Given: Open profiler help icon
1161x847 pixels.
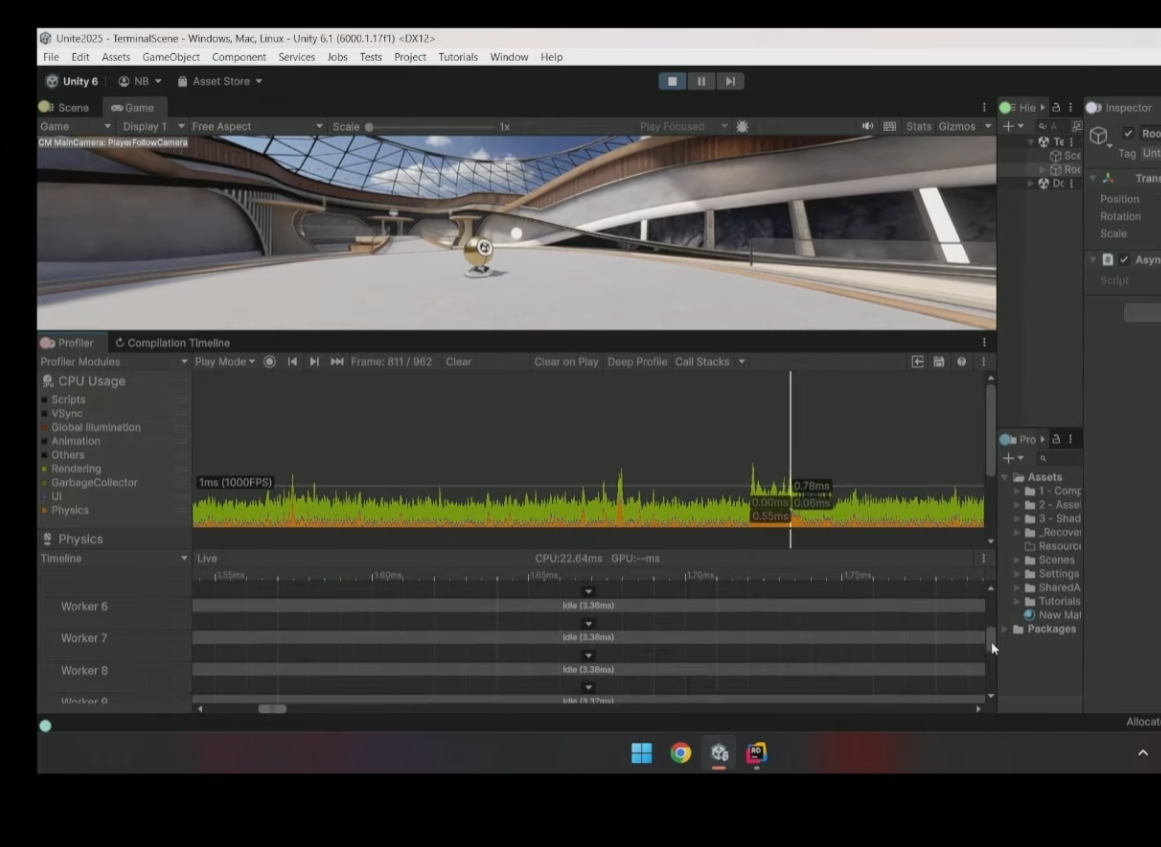Looking at the screenshot, I should coord(961,361).
